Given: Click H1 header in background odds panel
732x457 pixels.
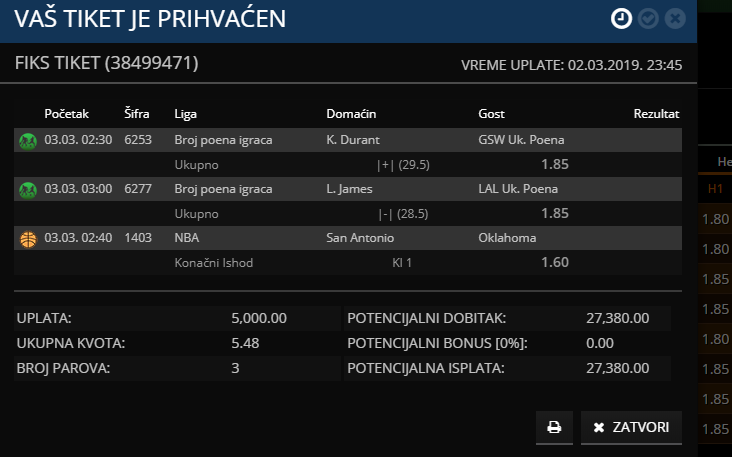Looking at the screenshot, I should tap(715, 189).
